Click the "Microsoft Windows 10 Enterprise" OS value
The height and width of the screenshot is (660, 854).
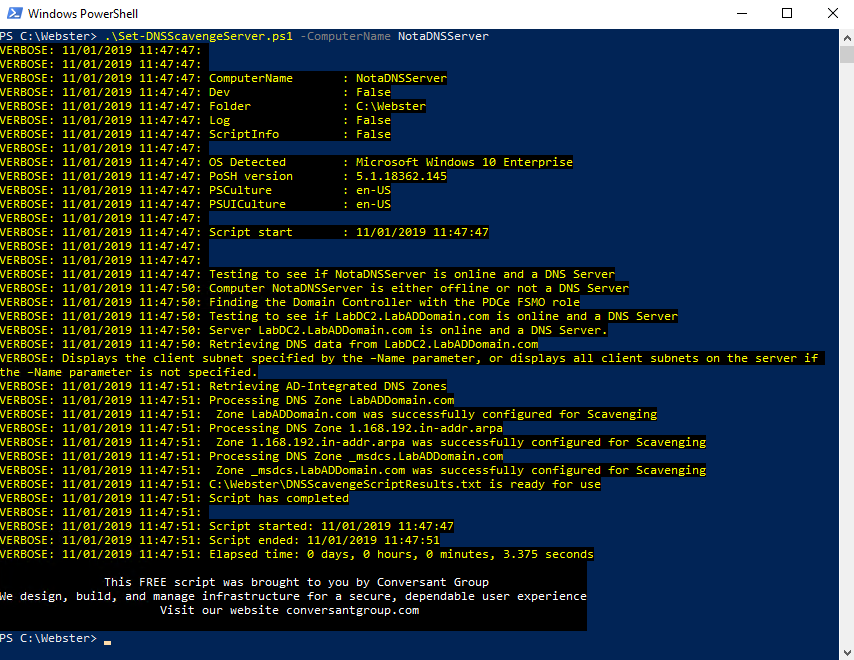(x=464, y=162)
